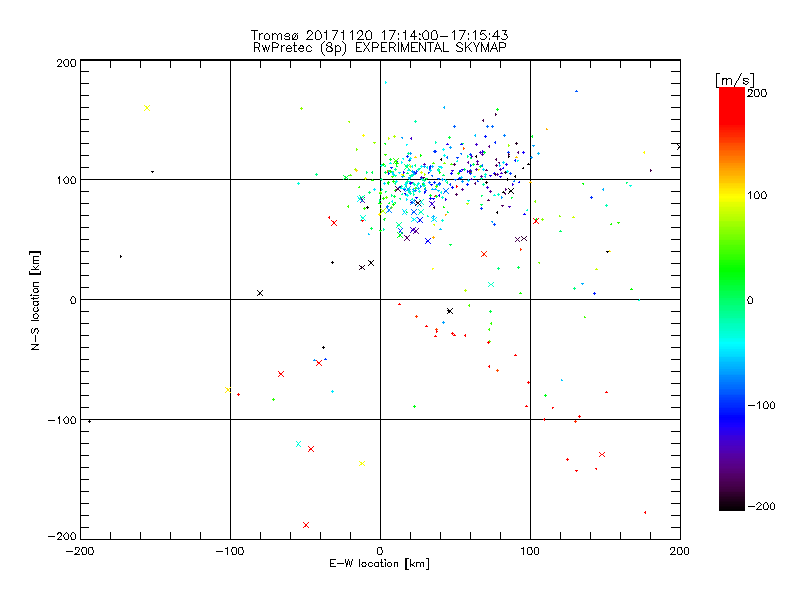The image size is (800, 600).
Task: Click the 200 tick label on the N-S axis
Action: pyautogui.click(x=66, y=63)
